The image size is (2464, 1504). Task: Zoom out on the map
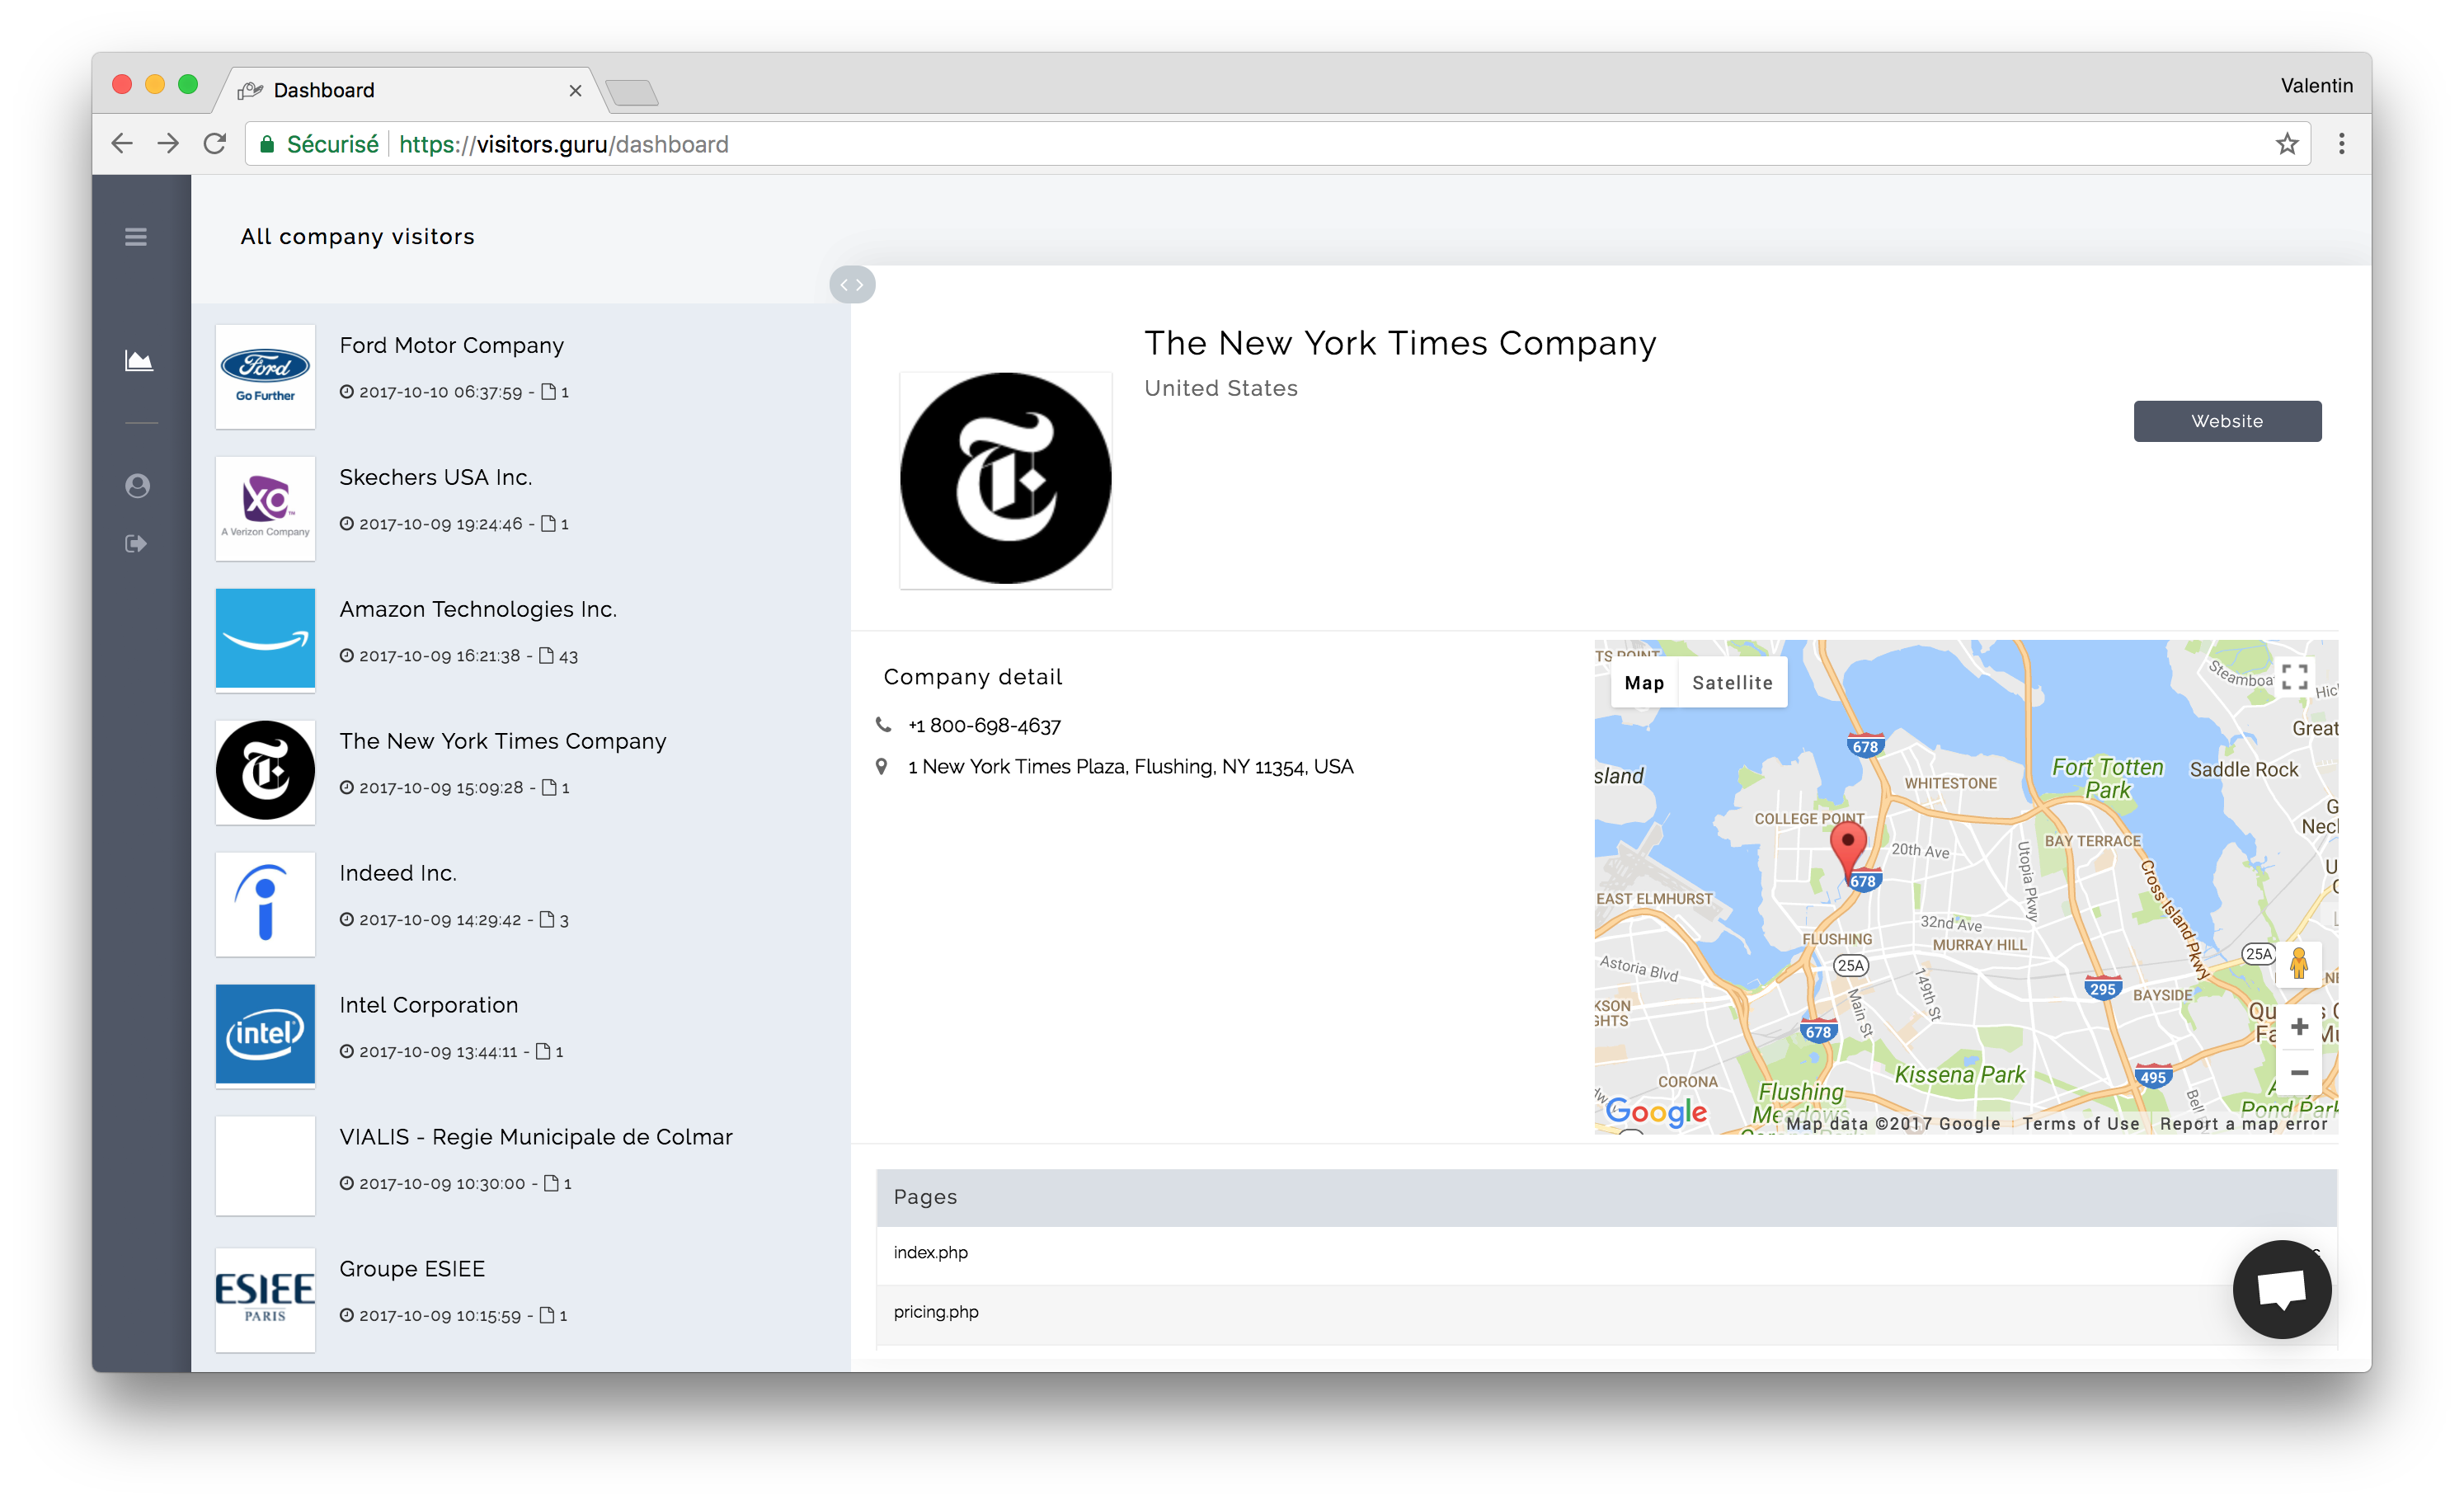click(x=2299, y=1072)
